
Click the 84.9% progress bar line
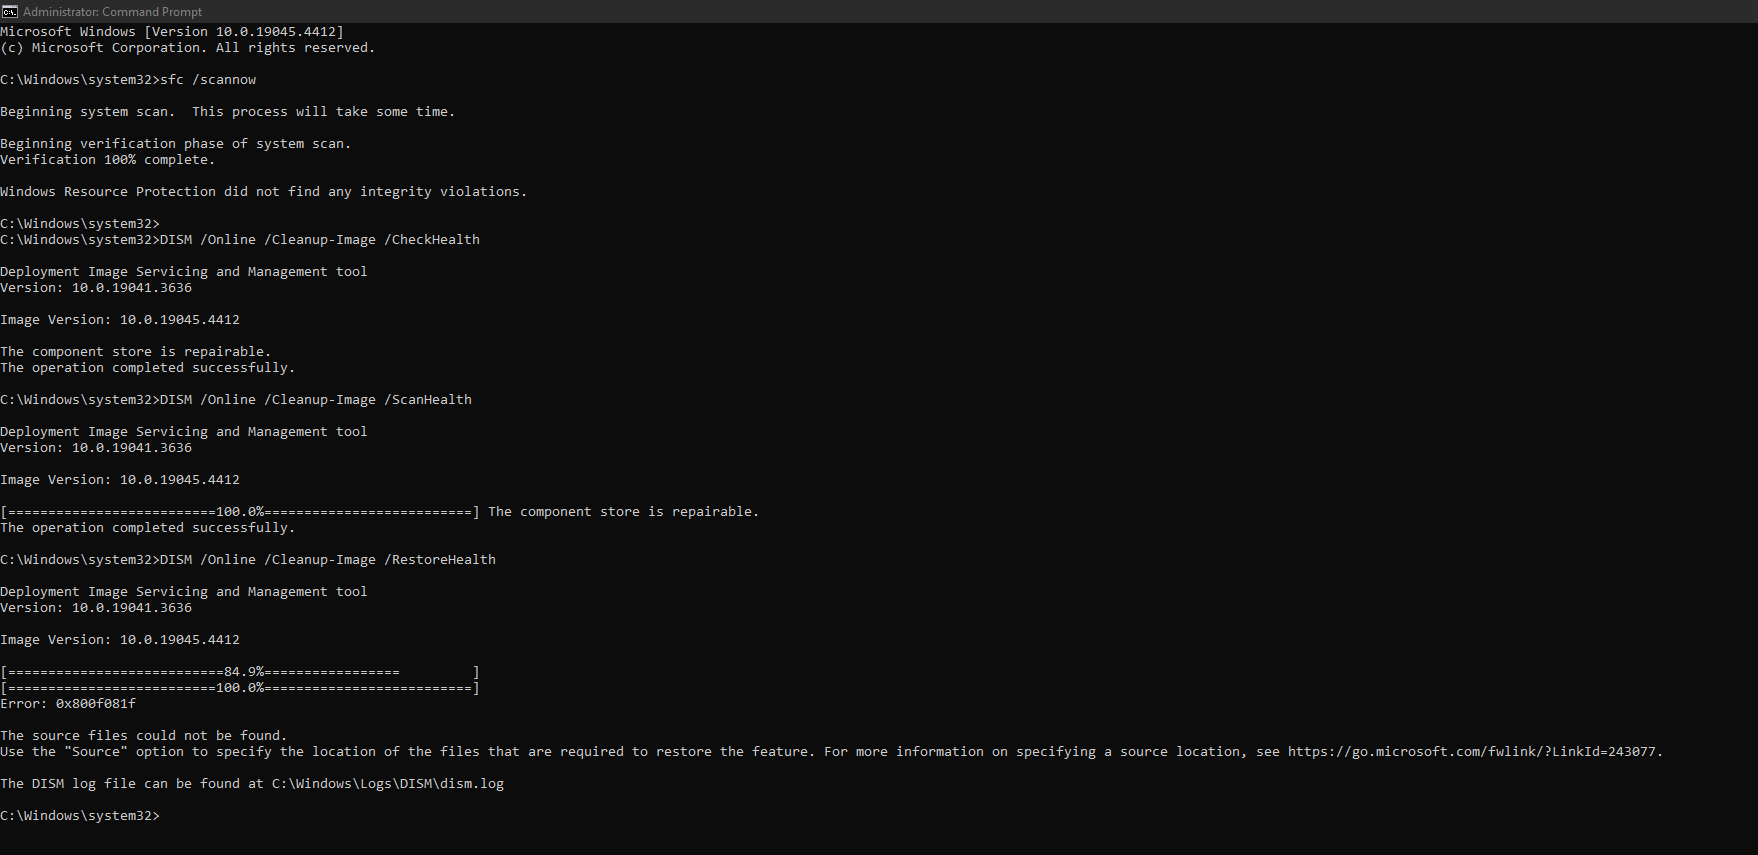240,672
